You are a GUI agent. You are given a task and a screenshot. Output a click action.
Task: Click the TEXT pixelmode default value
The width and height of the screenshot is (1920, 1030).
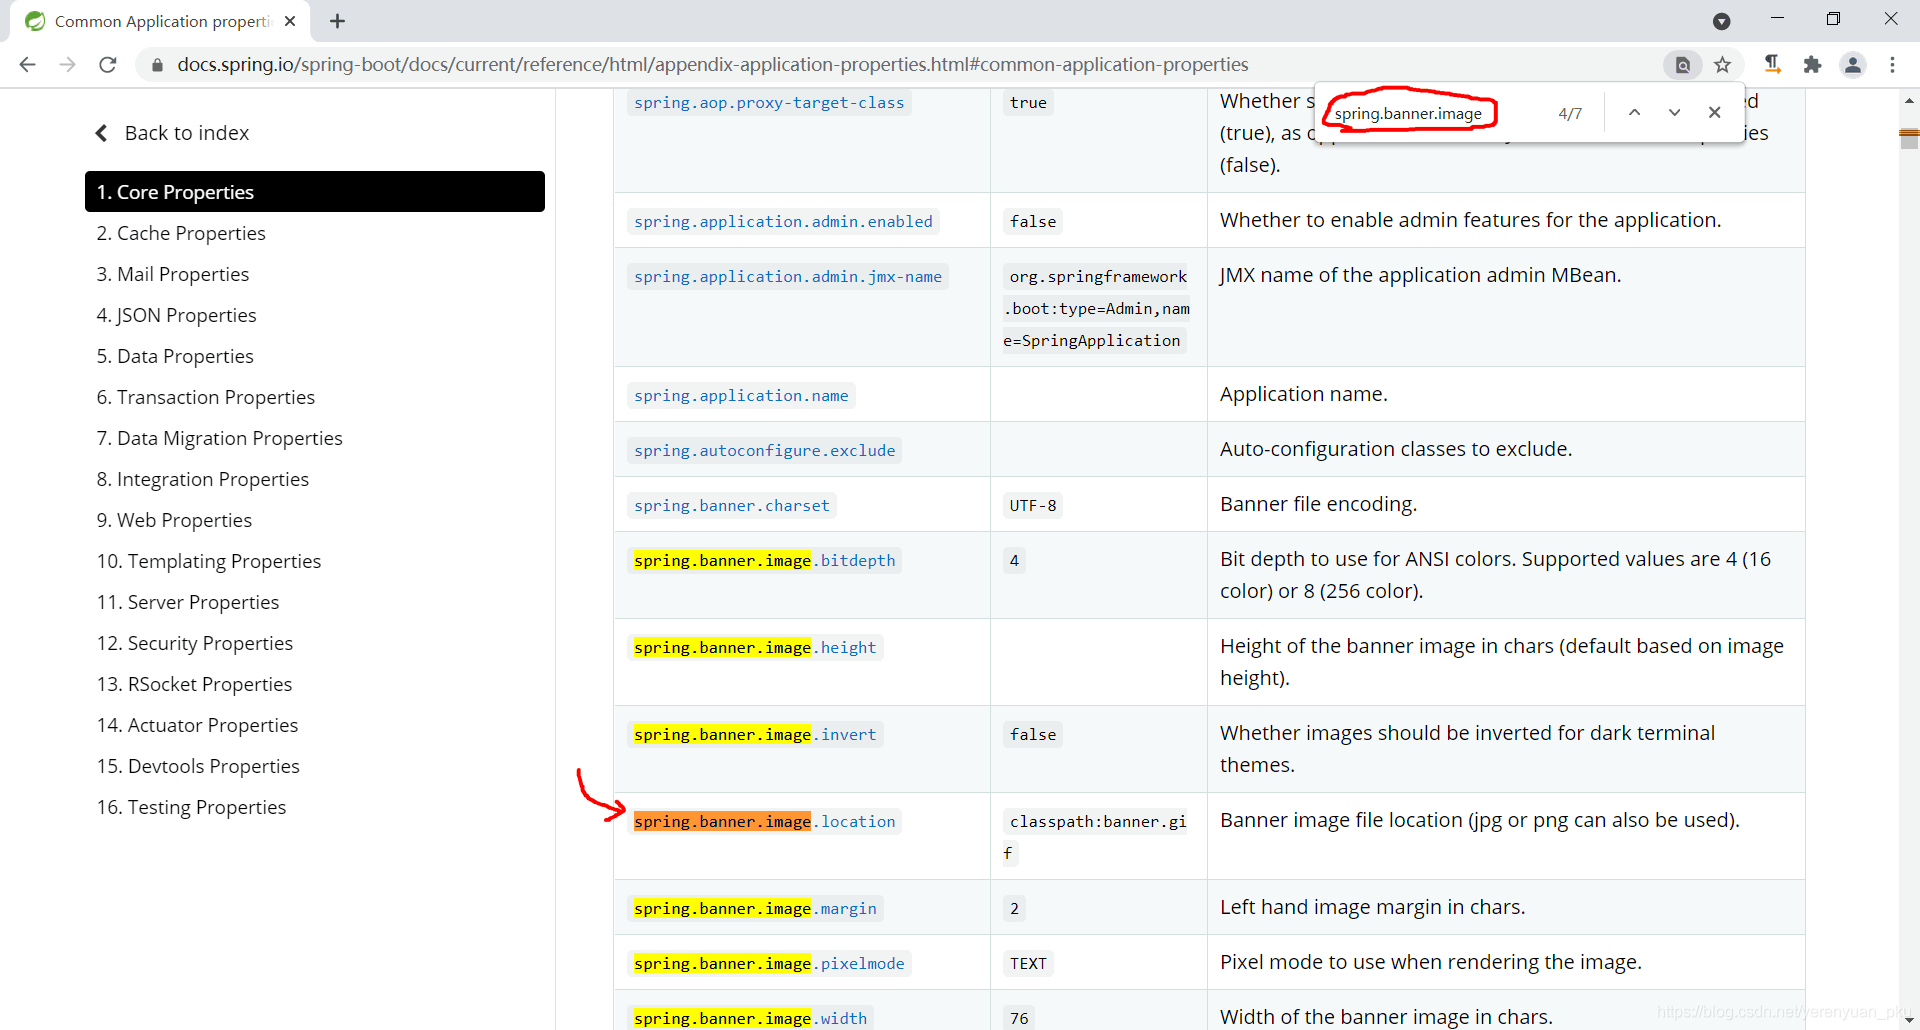pos(1028,964)
